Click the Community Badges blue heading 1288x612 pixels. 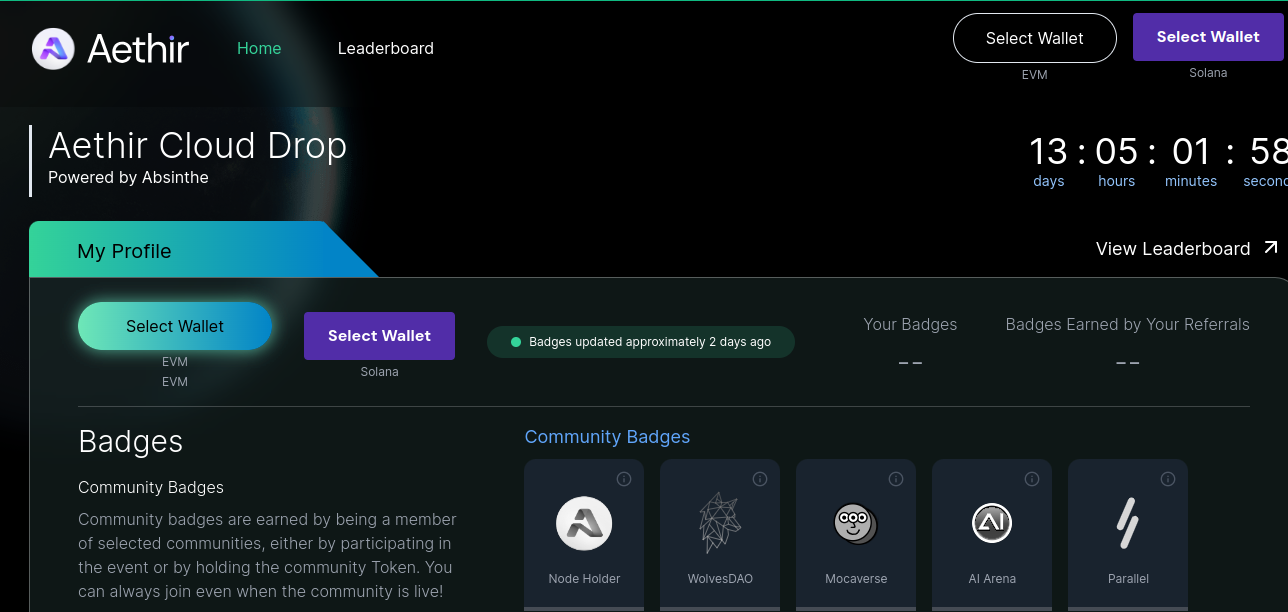(x=607, y=437)
